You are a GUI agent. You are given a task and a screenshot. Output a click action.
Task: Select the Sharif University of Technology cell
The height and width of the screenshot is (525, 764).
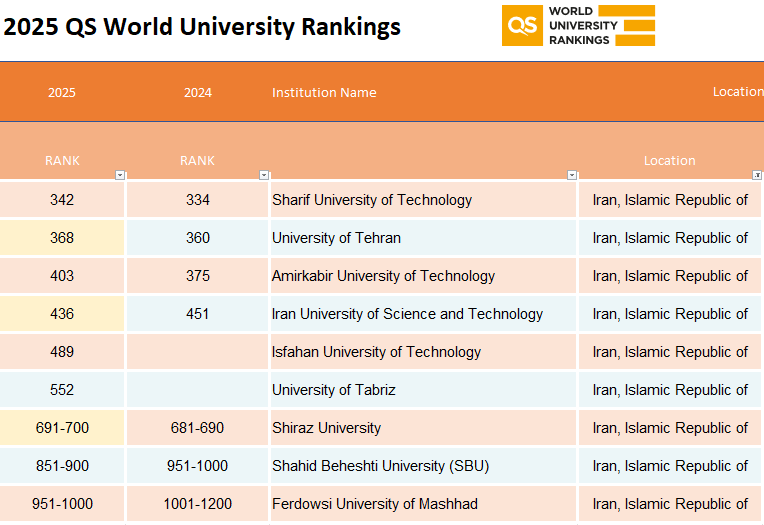423,200
